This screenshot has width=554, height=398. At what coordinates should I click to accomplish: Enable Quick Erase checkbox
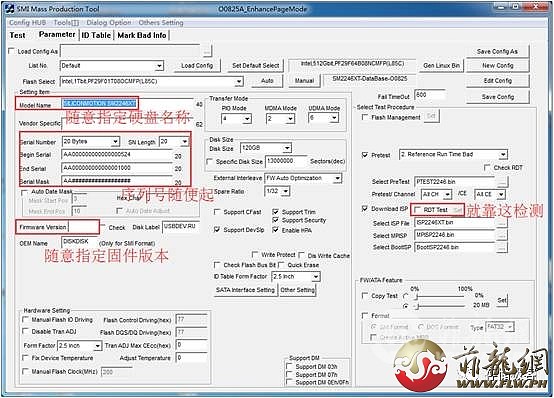[281, 264]
